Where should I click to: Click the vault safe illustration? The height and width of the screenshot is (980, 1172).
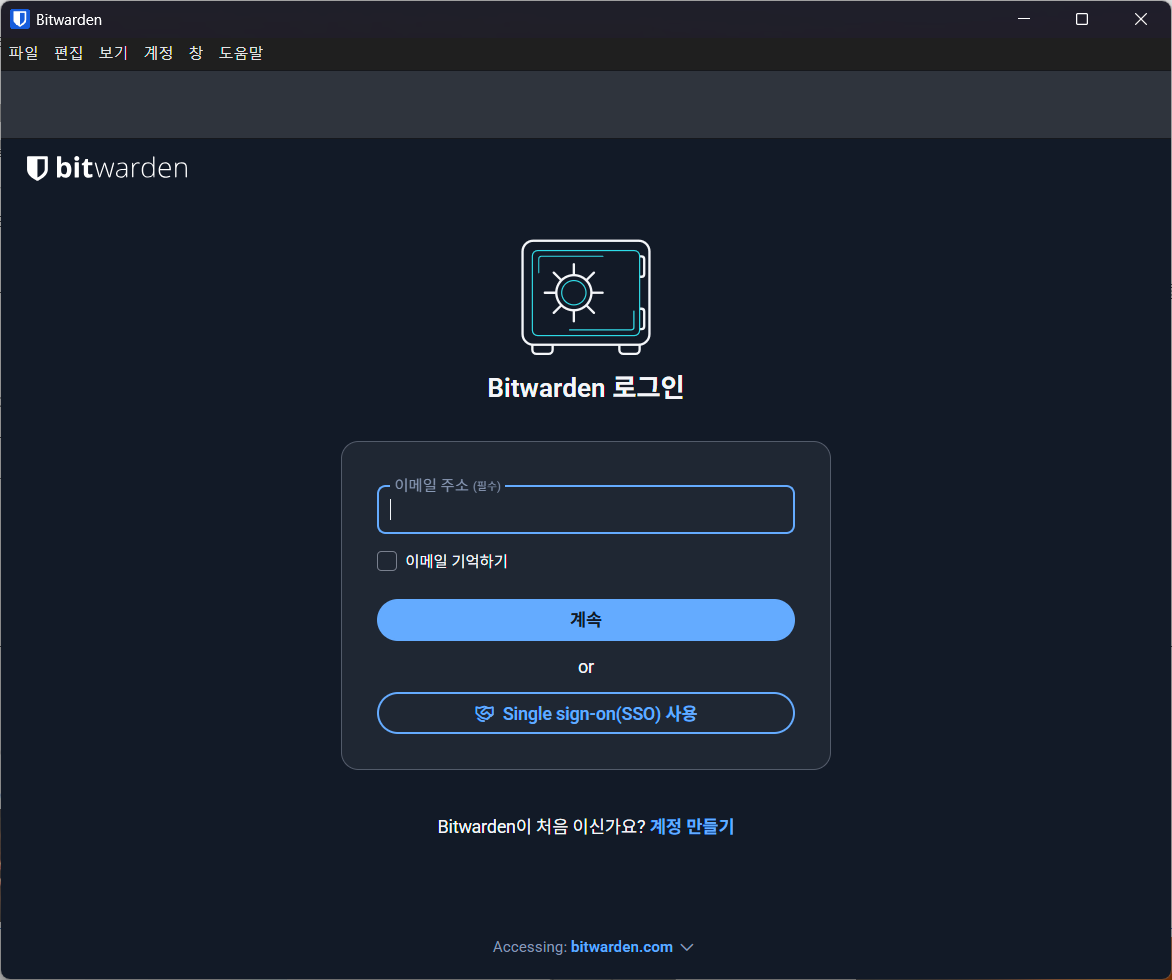tap(585, 296)
